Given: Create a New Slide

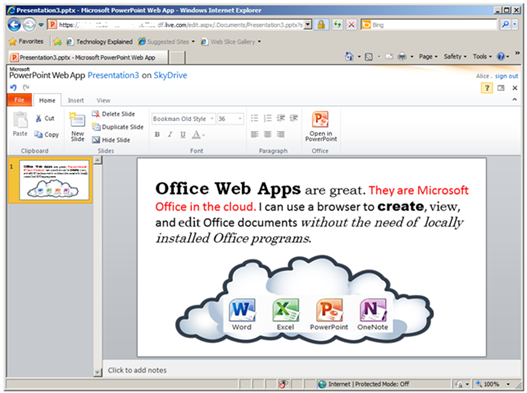Looking at the screenshot, I should coord(77,127).
